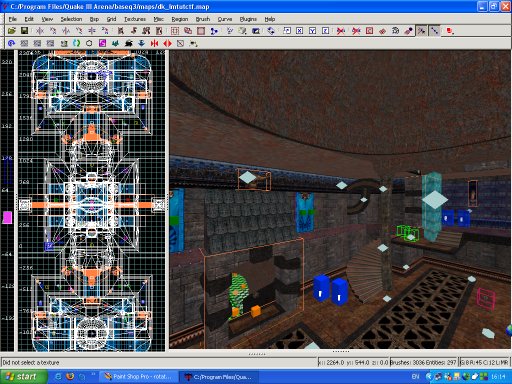Open the Plugins menu
Image resolution: width=512 pixels, height=384 pixels.
point(248,19)
